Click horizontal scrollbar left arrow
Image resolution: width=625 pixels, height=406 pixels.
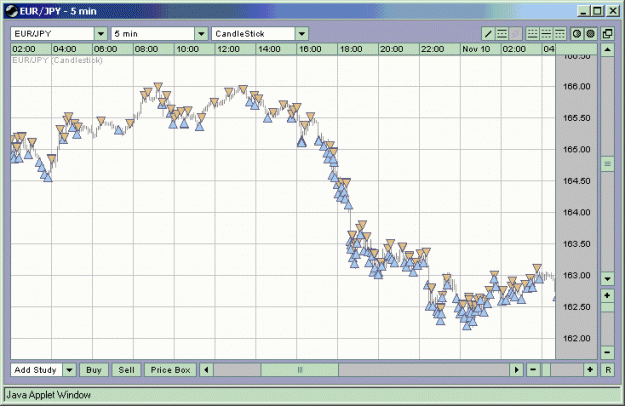point(206,370)
